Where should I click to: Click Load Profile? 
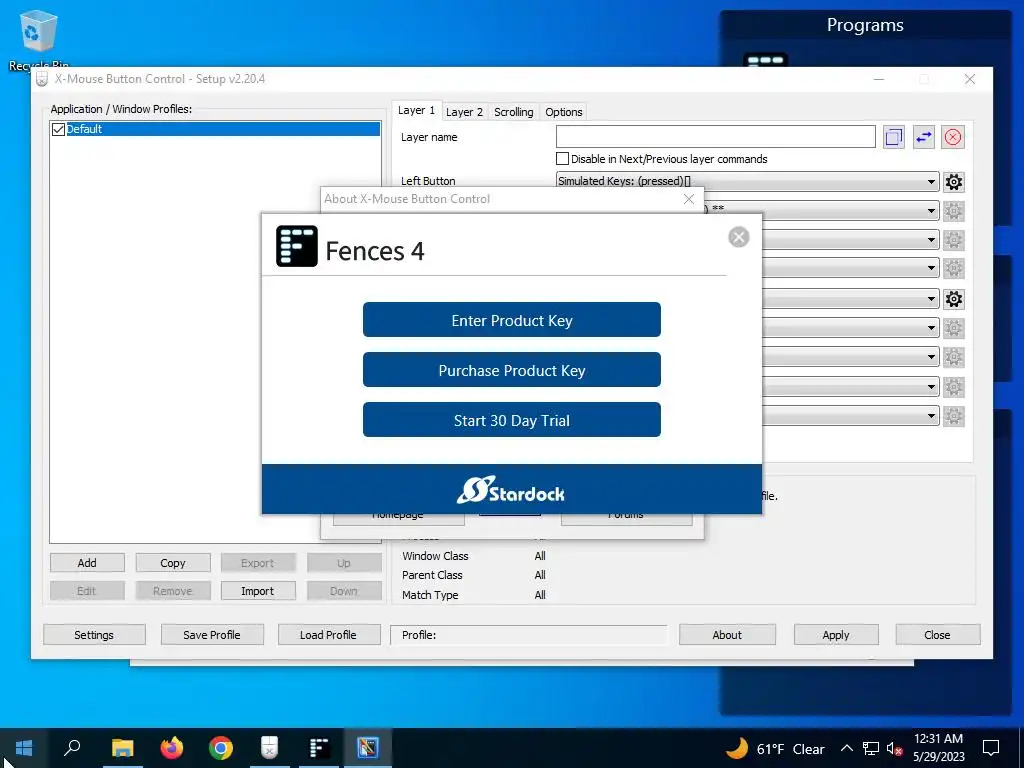coord(328,635)
